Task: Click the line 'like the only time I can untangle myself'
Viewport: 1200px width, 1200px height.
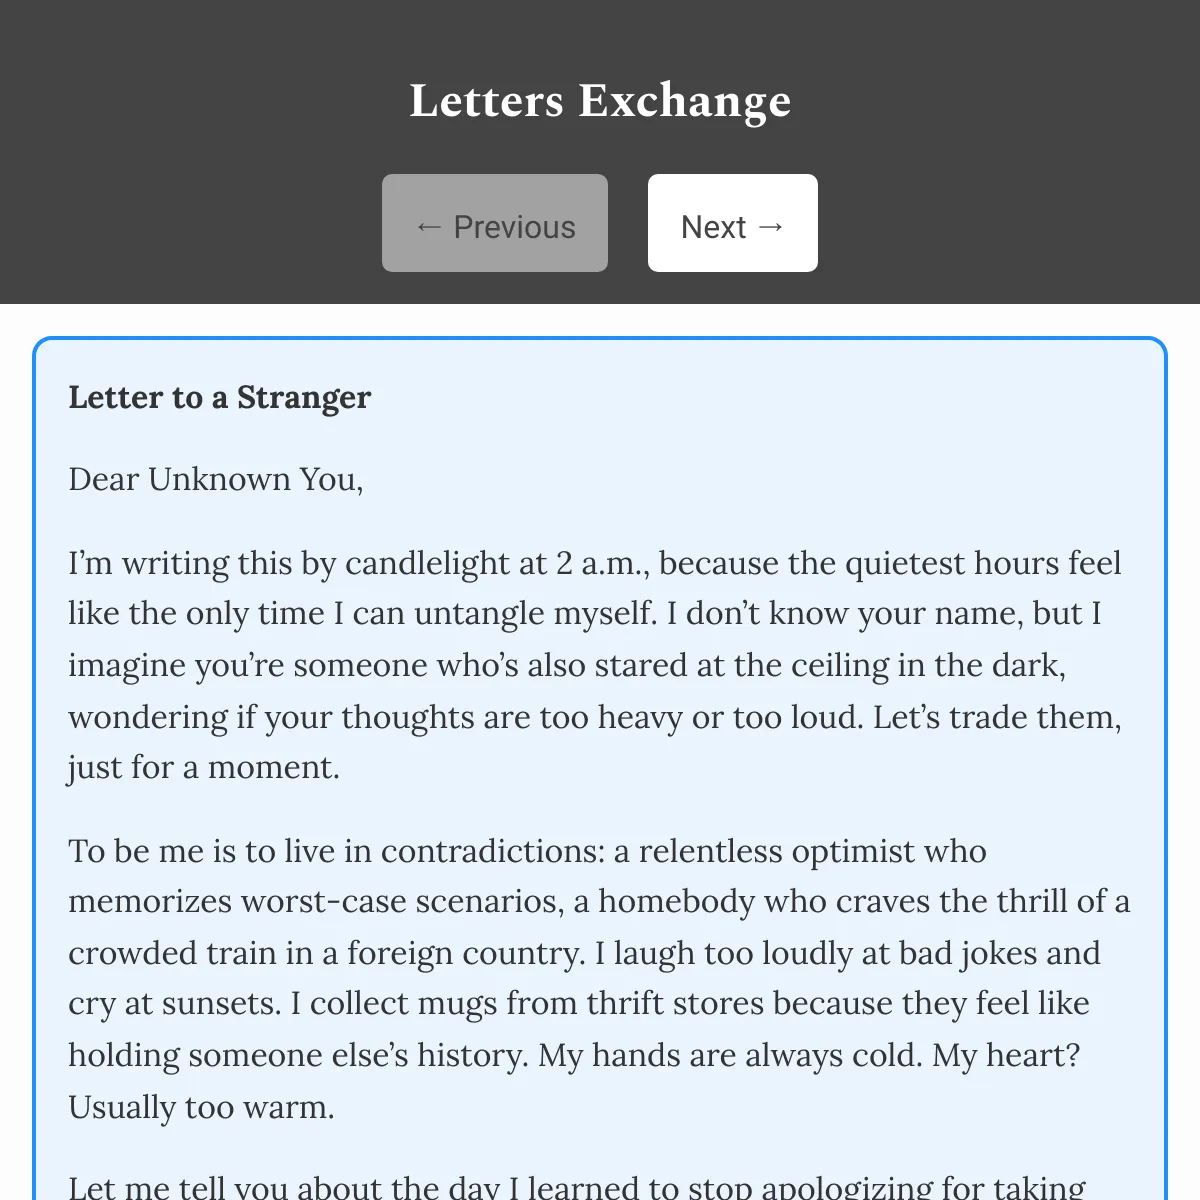Action: coord(585,613)
